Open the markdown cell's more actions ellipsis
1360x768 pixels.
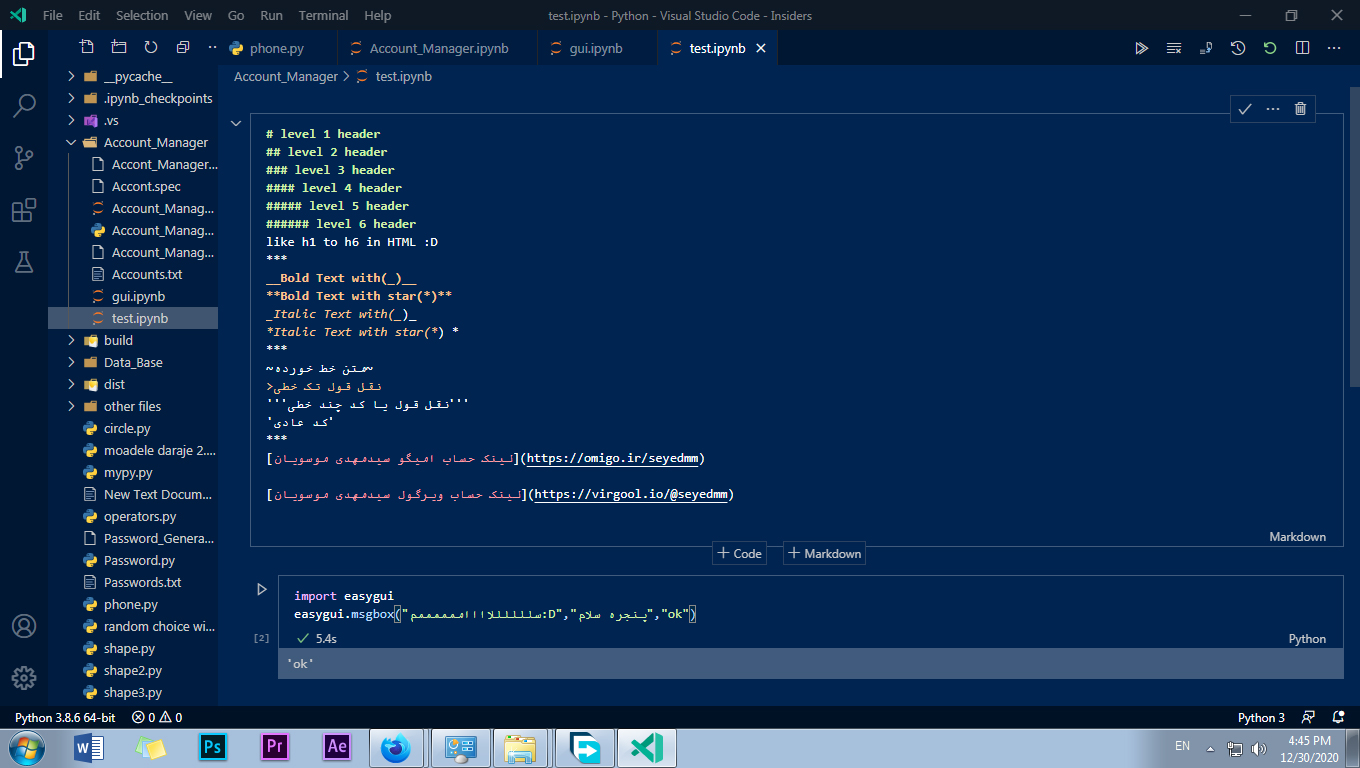1273,109
